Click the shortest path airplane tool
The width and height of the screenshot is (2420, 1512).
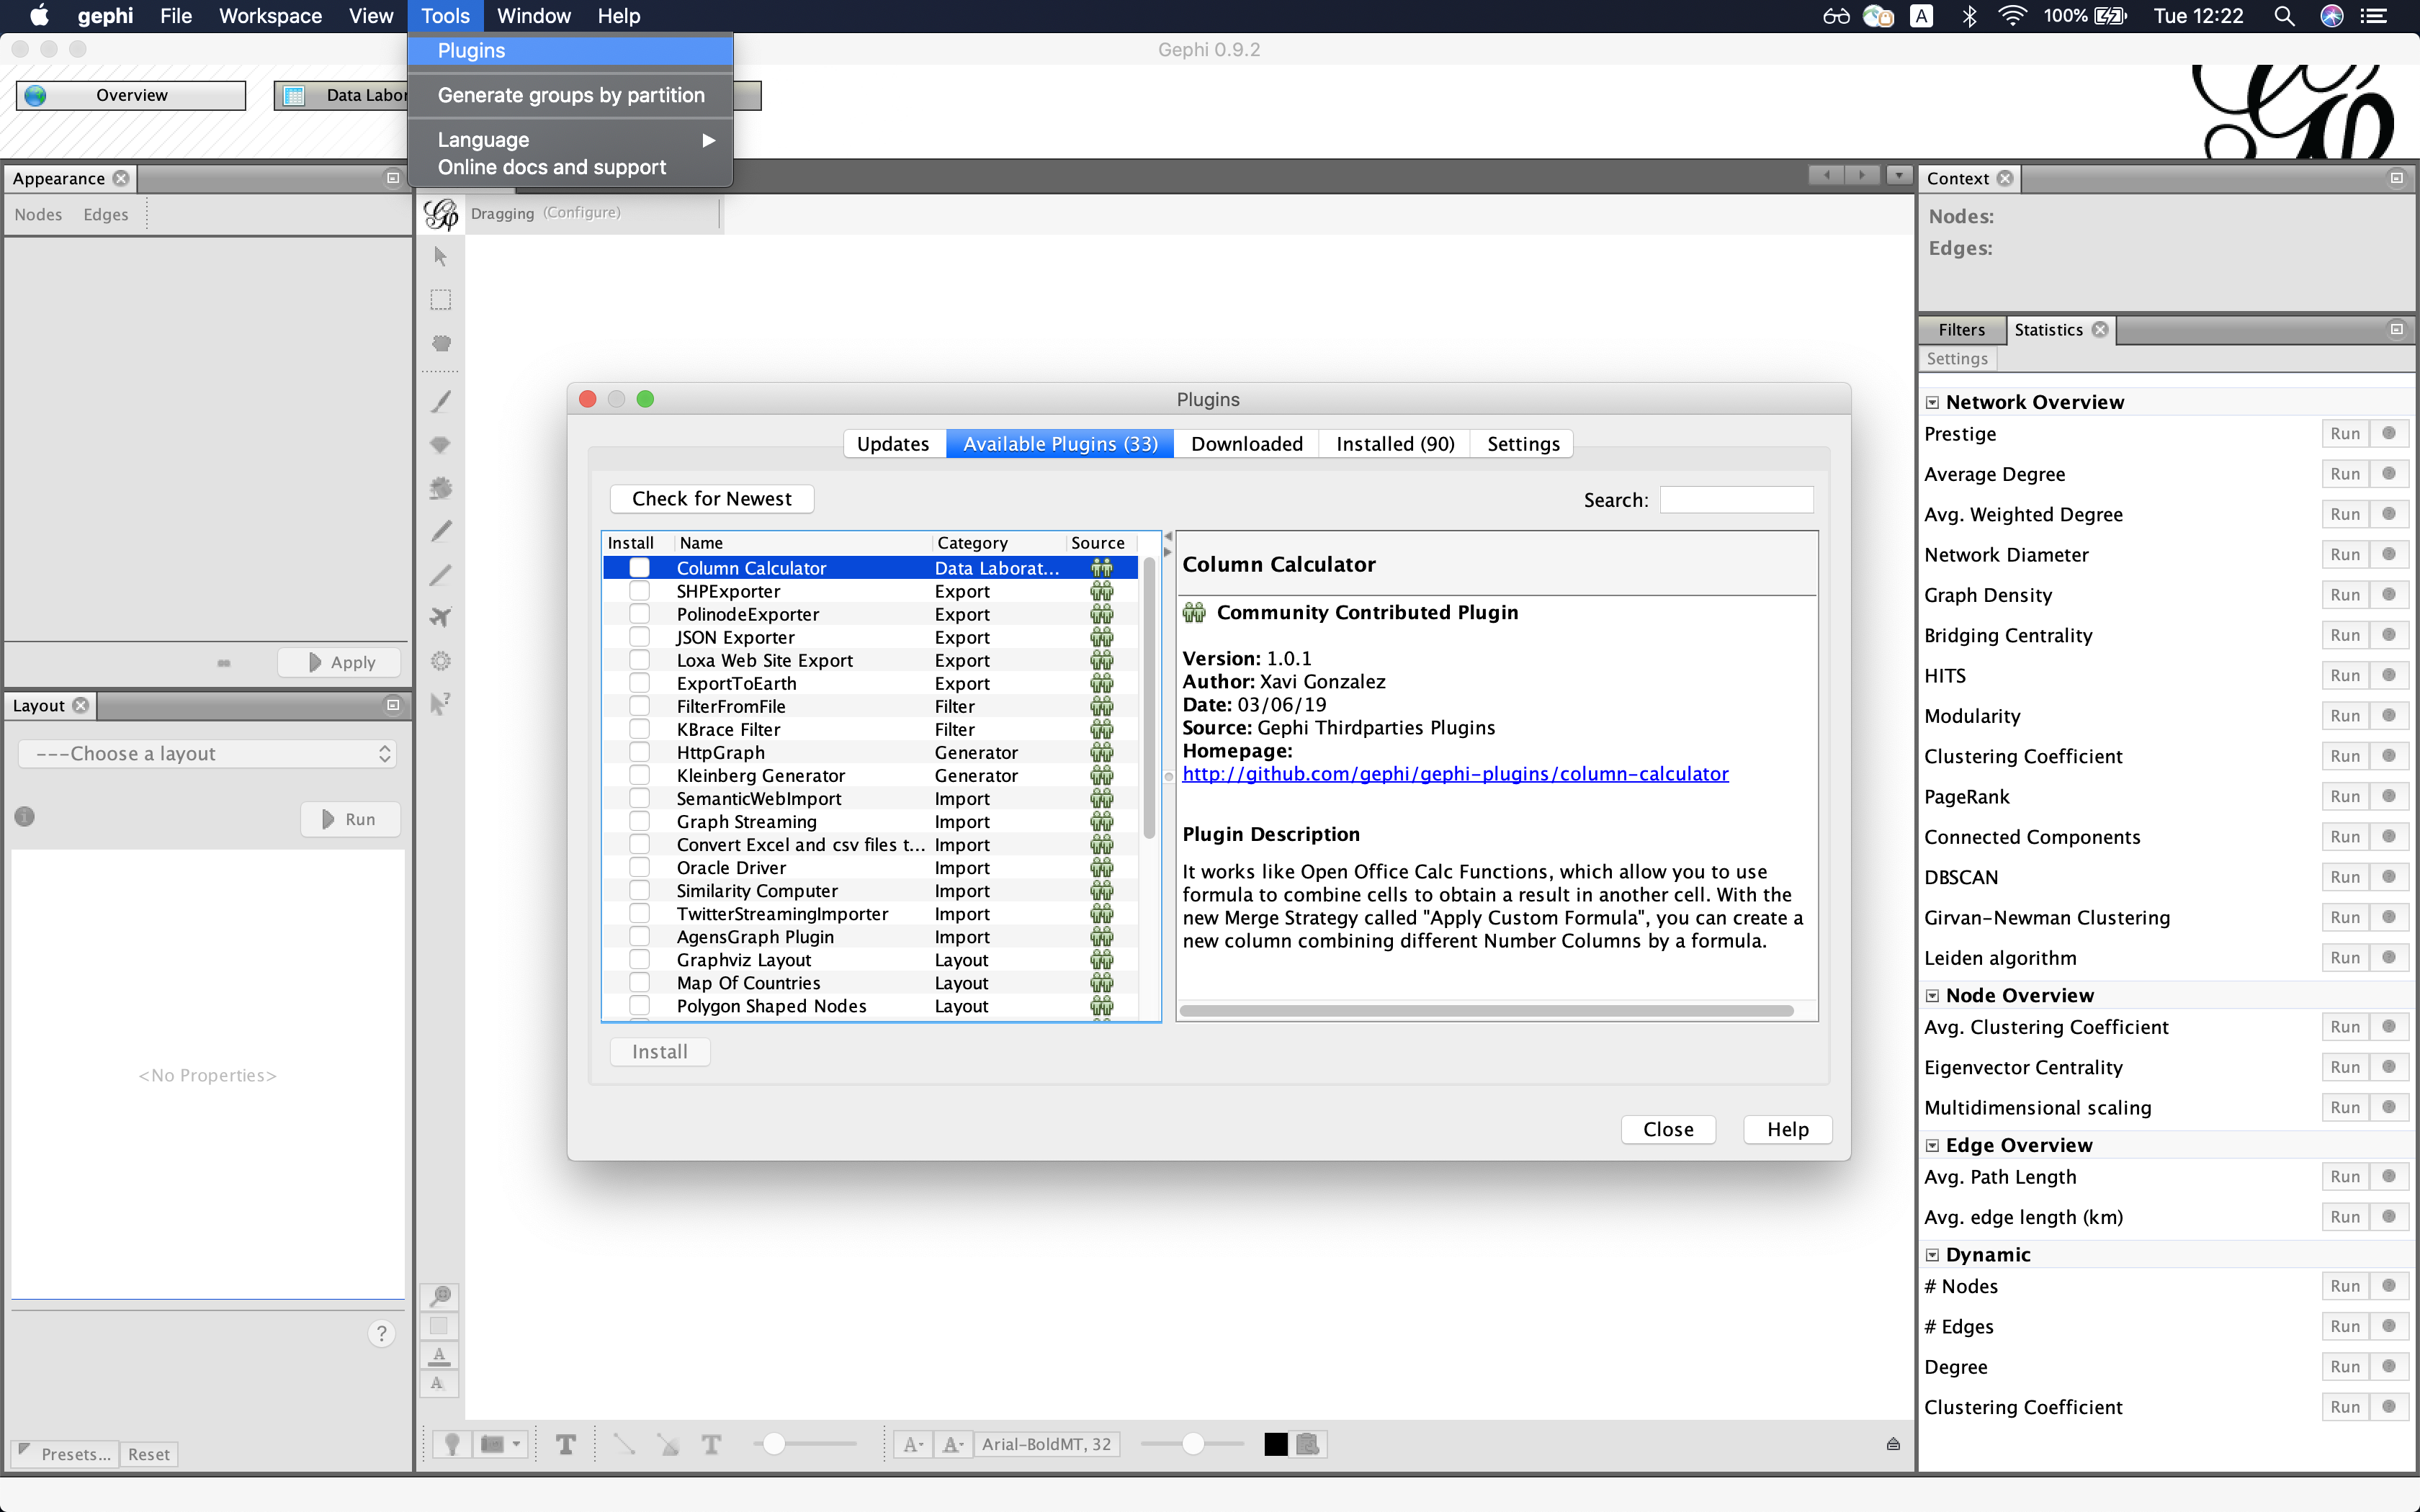[440, 617]
